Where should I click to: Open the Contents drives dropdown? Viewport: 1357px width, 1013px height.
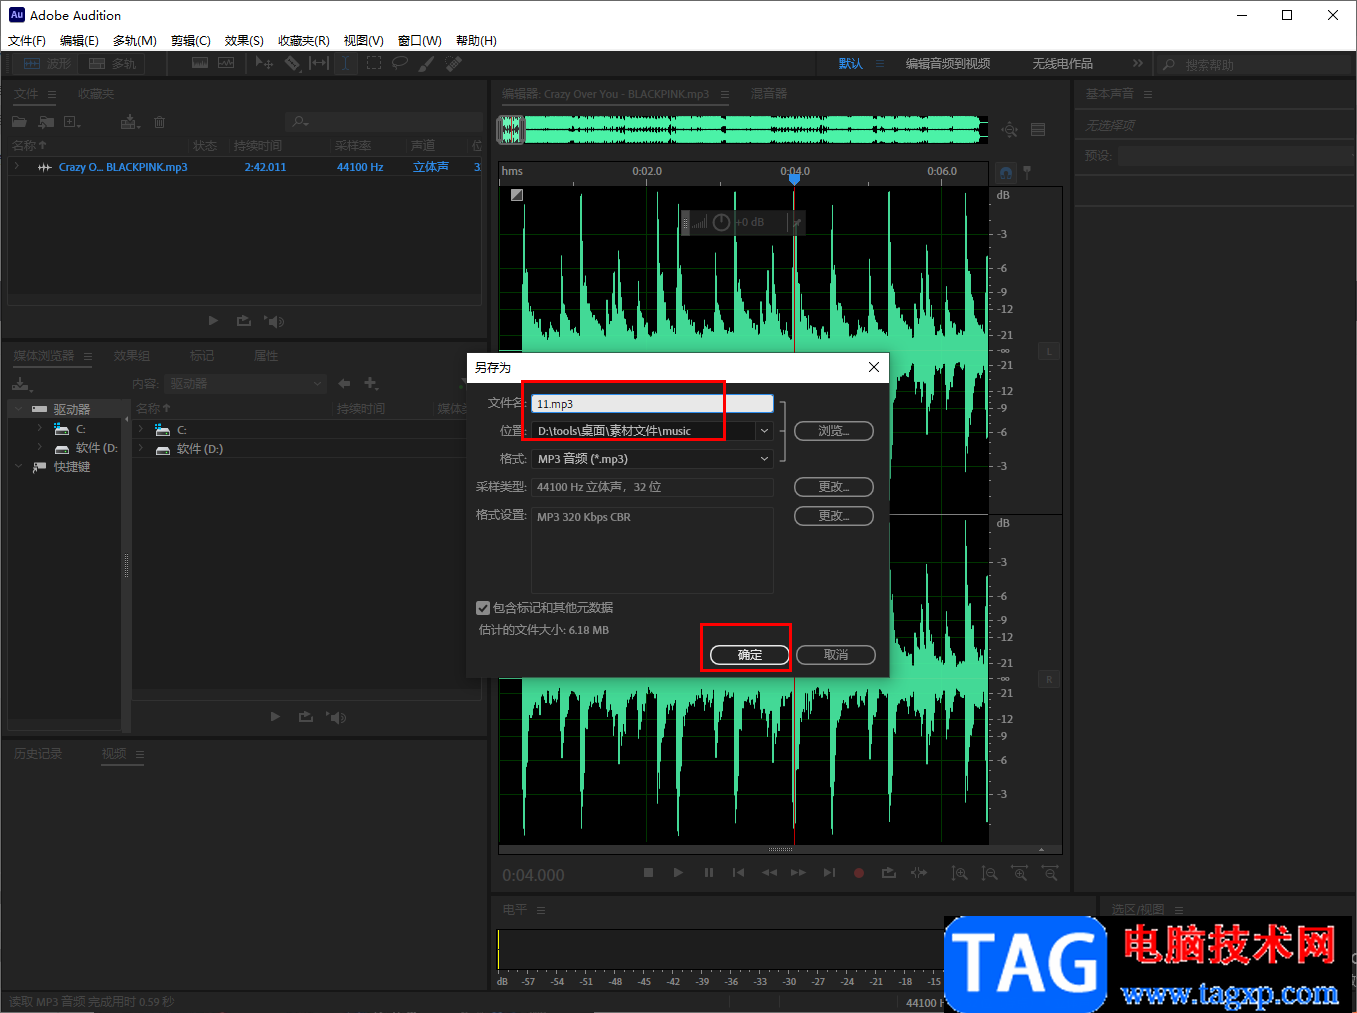tap(245, 383)
